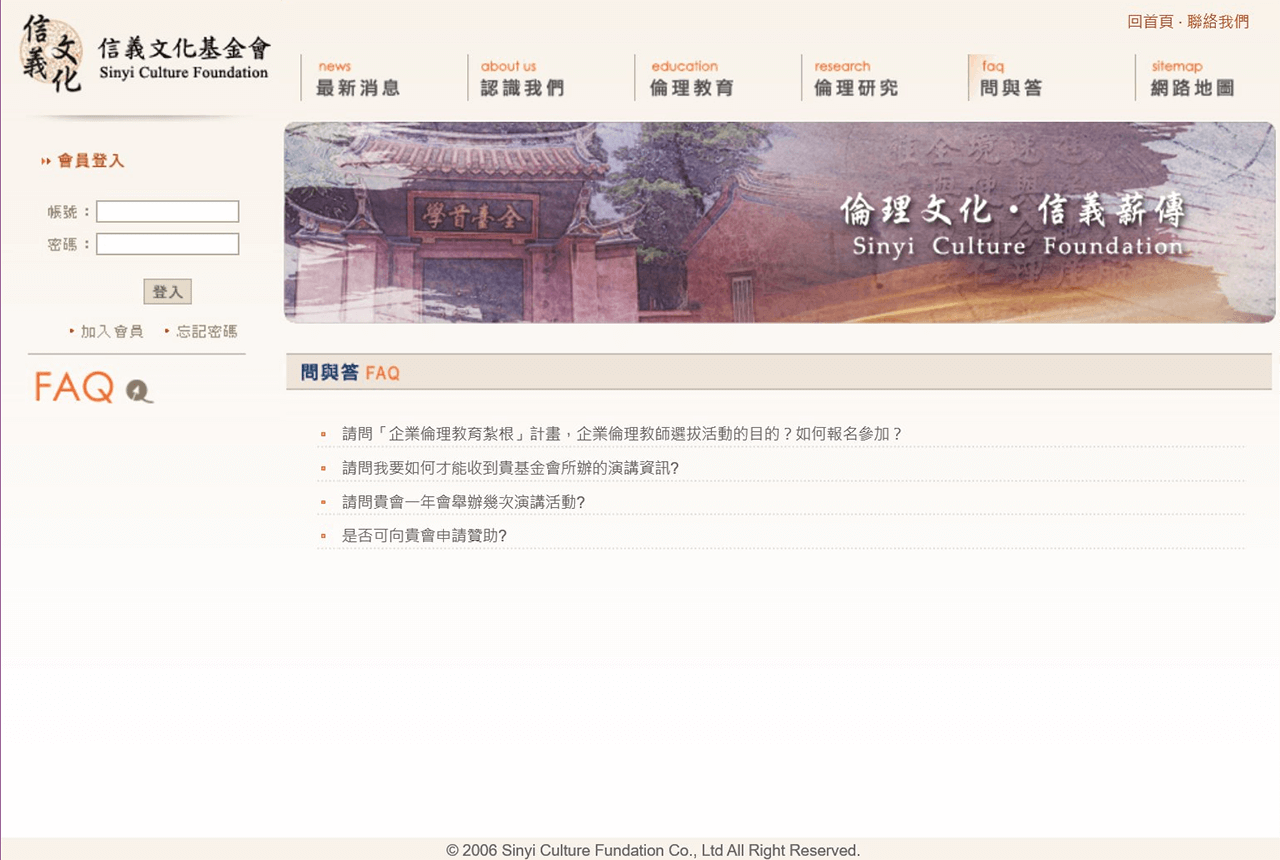Image resolution: width=1280 pixels, height=860 pixels.
Task: Open the 聯絡我們 contact link
Action: 1218,21
